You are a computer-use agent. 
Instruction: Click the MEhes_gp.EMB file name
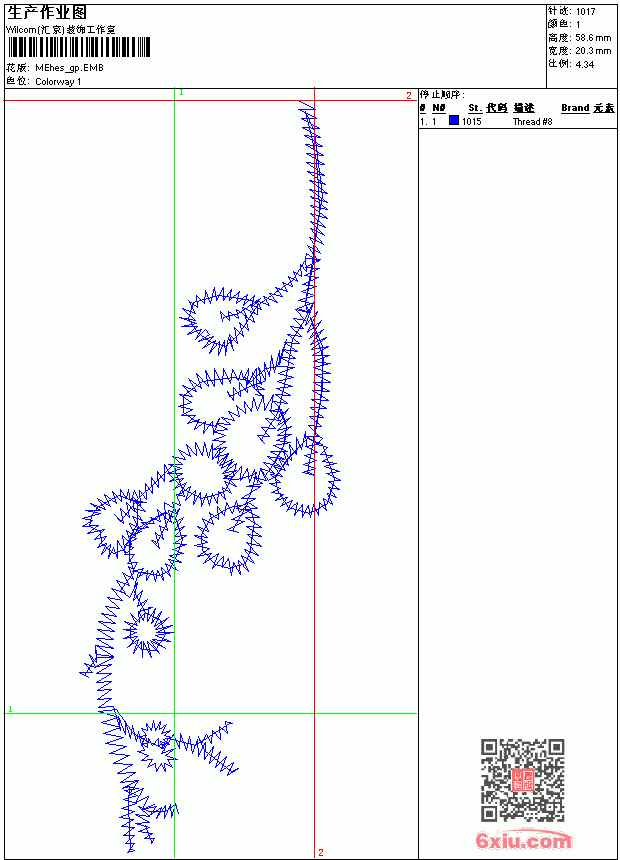click(69, 68)
